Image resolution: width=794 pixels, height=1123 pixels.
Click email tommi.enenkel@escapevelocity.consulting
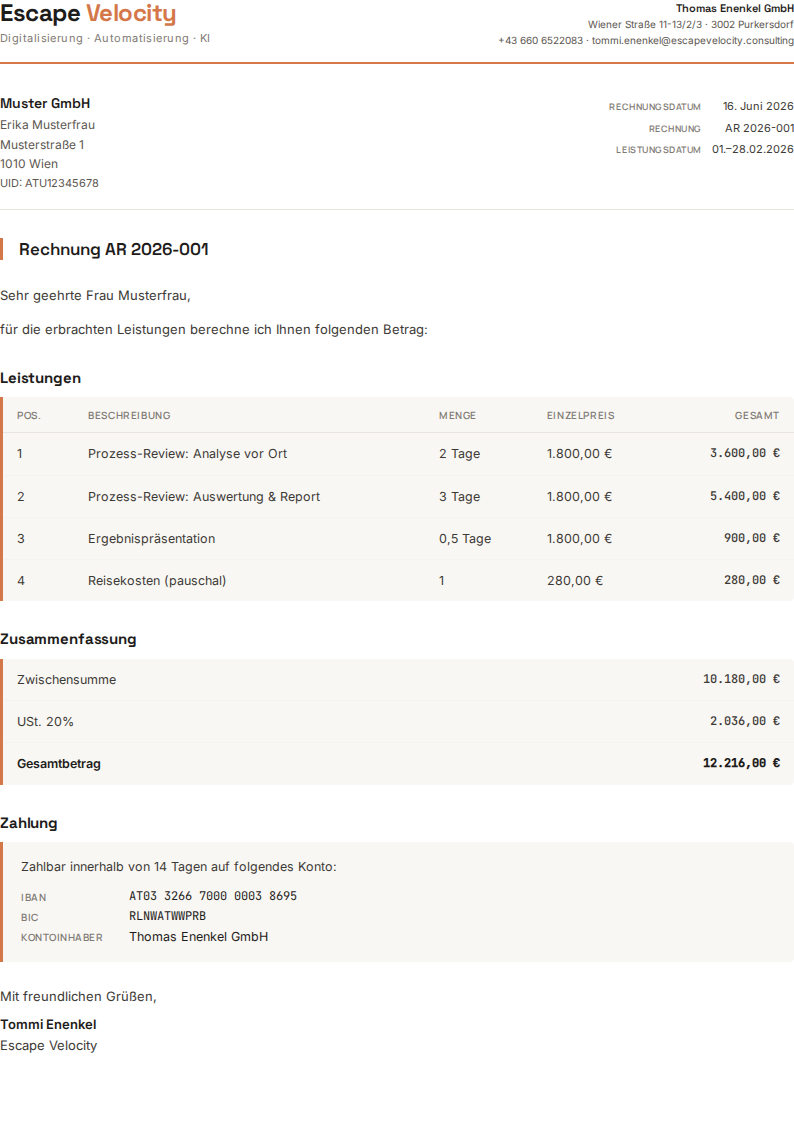click(692, 41)
